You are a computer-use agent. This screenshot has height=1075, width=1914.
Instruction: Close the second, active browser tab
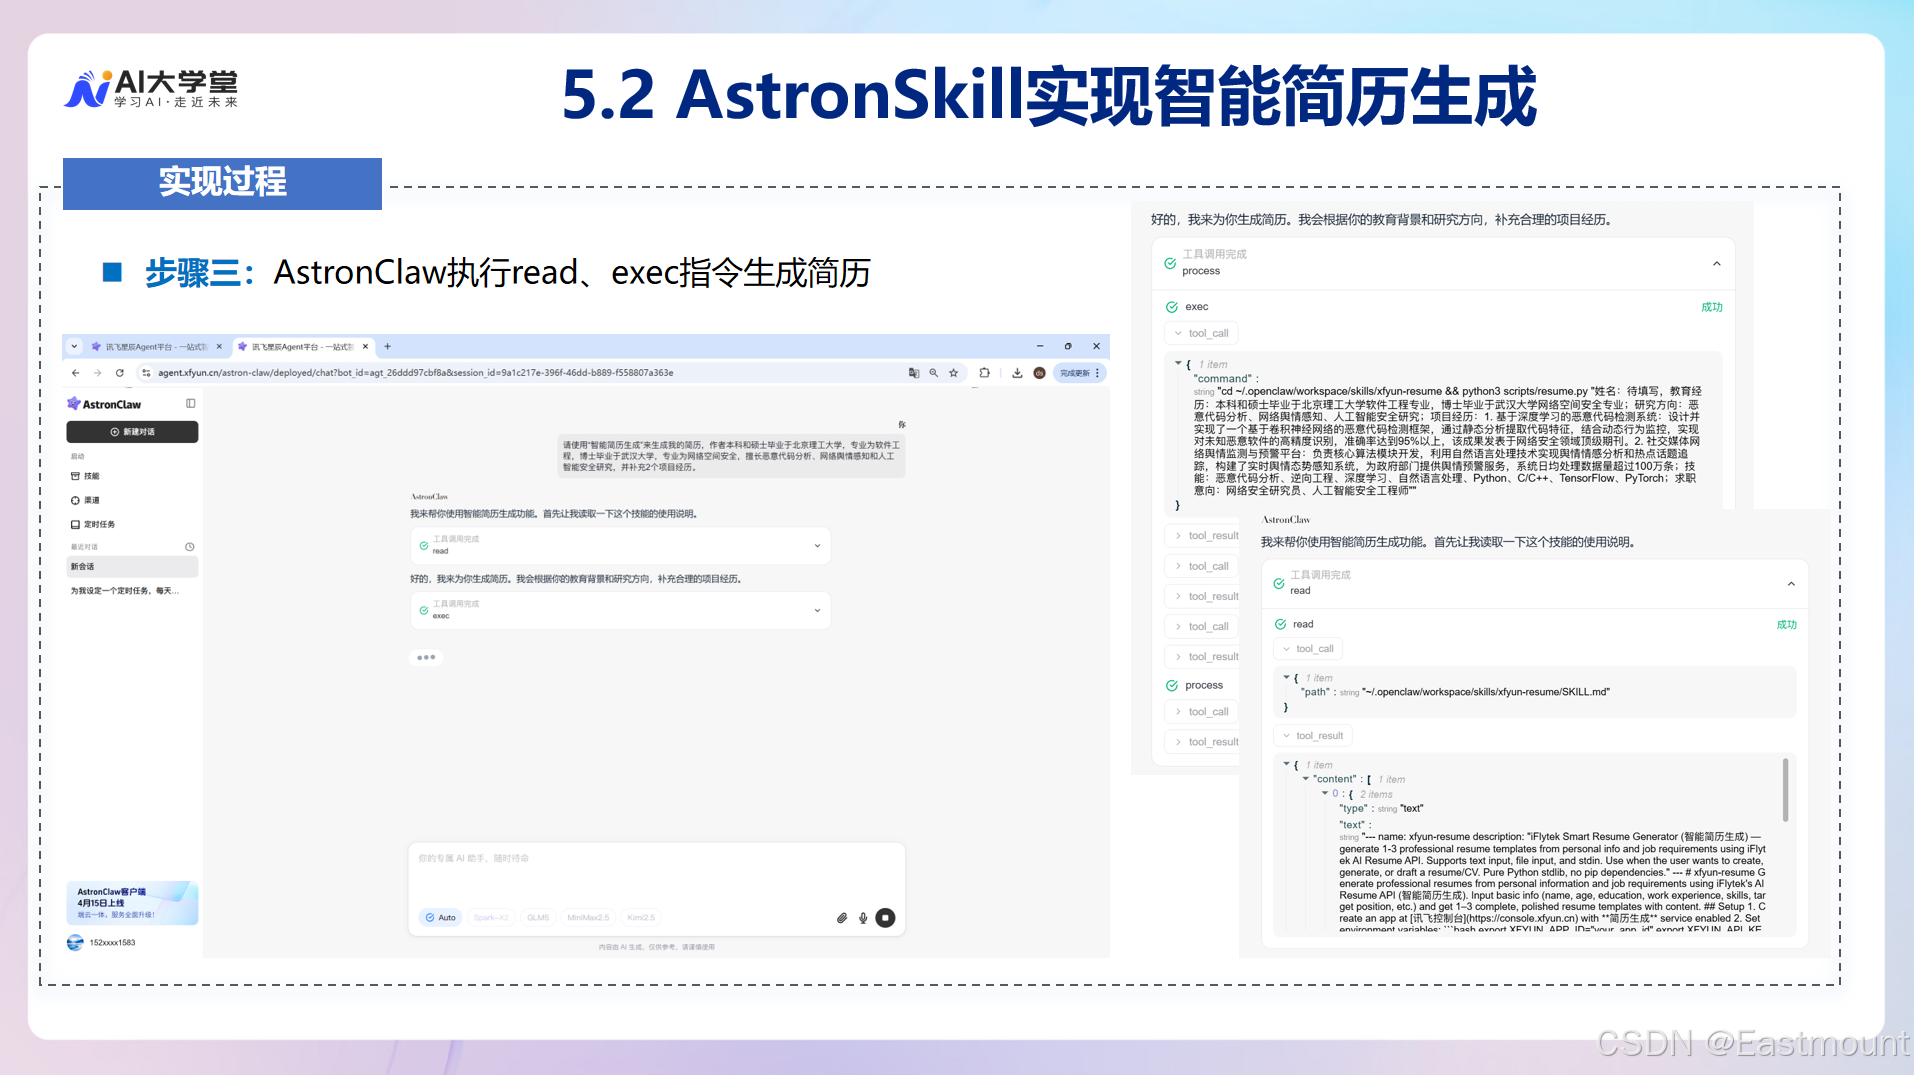click(x=365, y=347)
